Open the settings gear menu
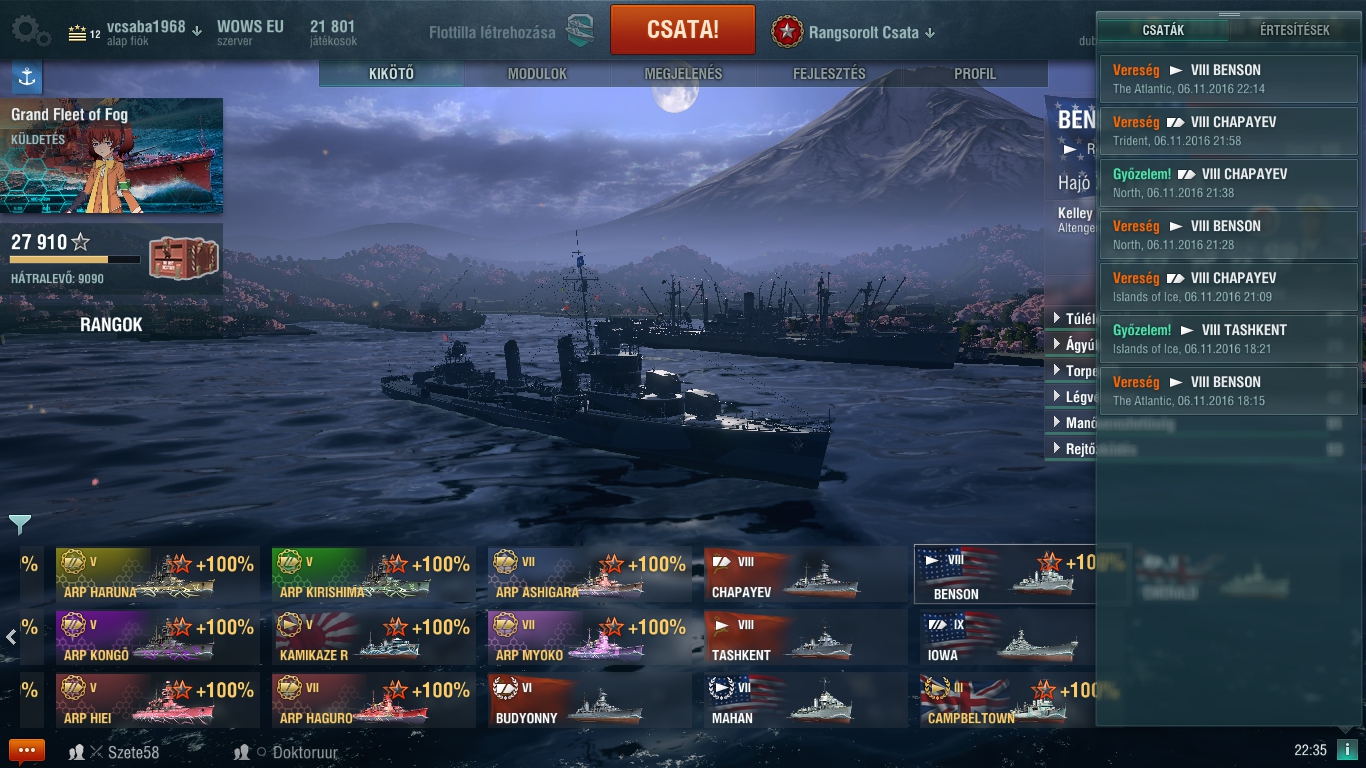This screenshot has width=1366, height=768. point(31,31)
